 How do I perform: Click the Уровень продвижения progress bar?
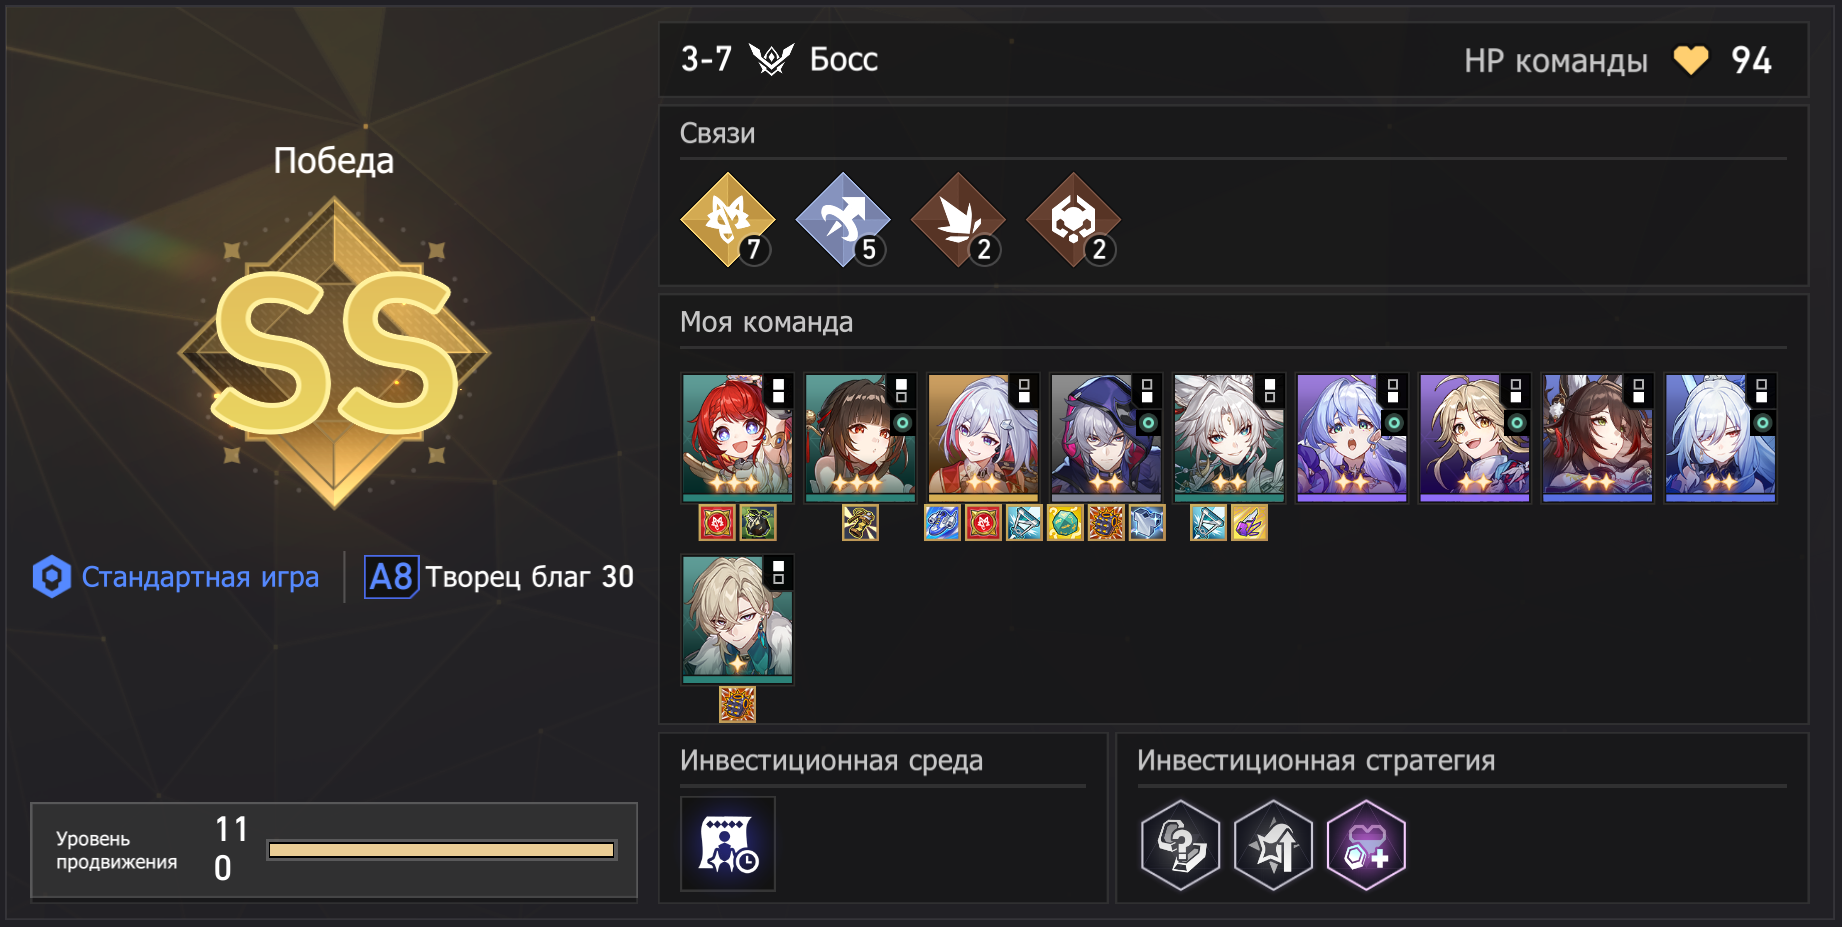click(441, 850)
